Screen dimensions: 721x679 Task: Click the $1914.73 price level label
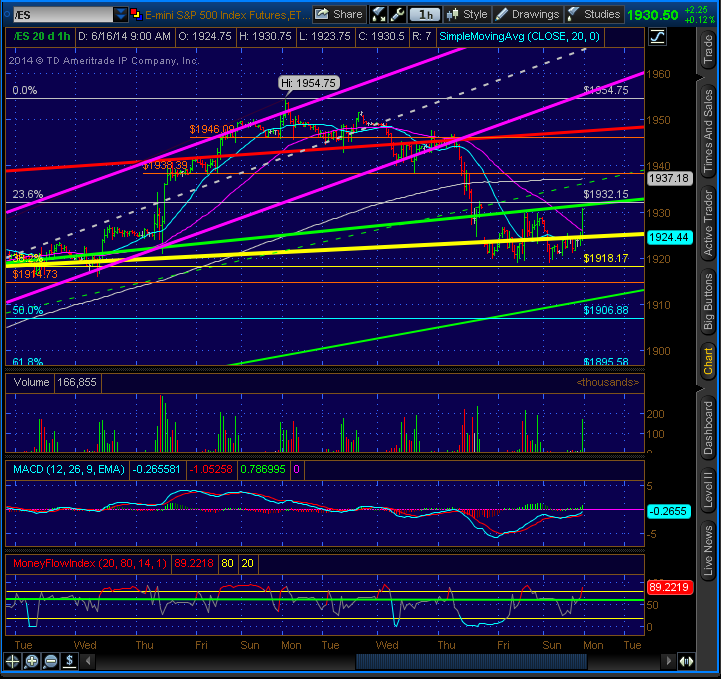pyautogui.click(x=35, y=274)
